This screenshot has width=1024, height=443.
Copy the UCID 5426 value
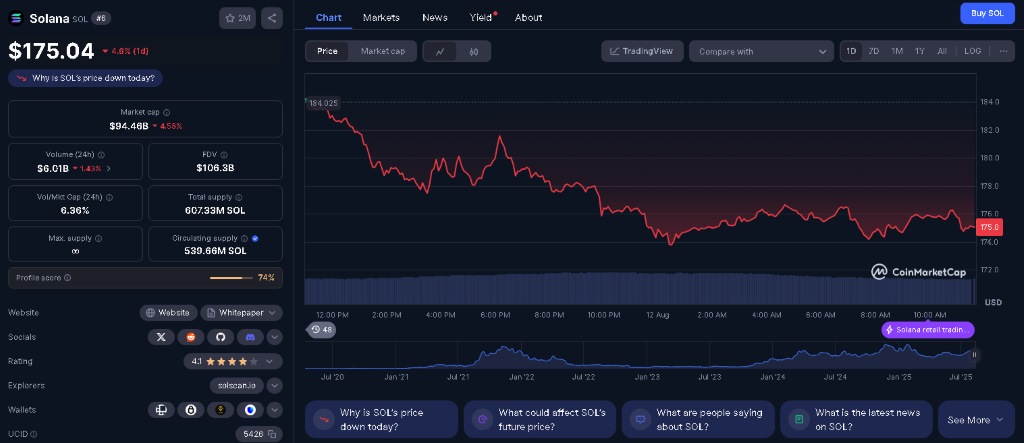click(x=271, y=434)
